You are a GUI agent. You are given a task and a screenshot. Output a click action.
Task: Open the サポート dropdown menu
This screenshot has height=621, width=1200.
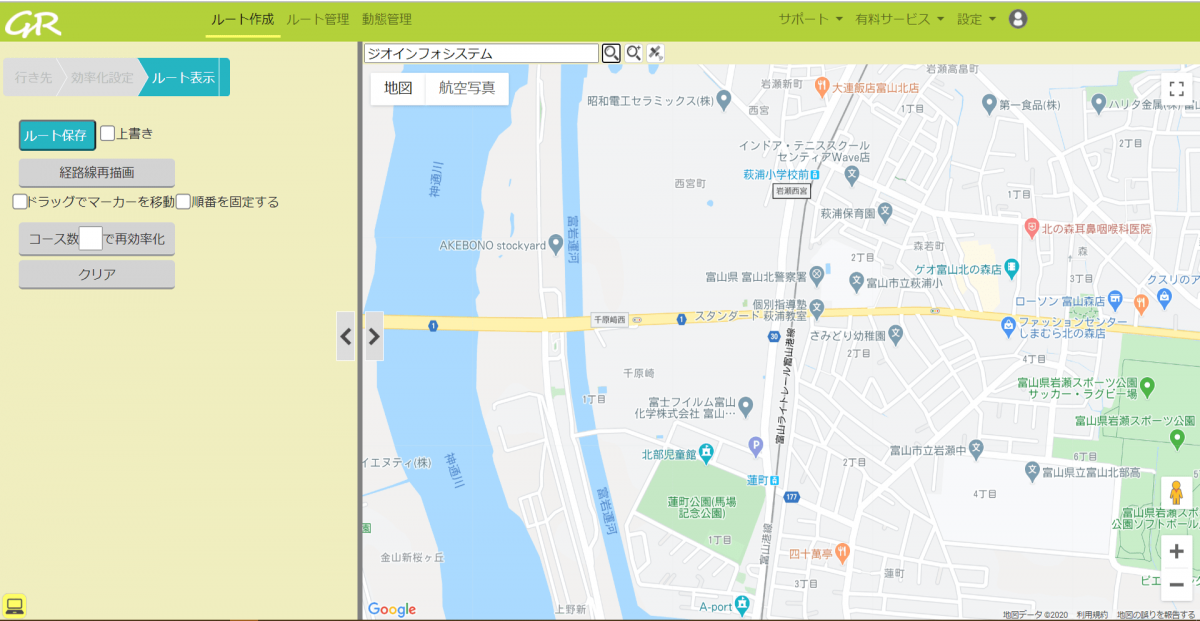pyautogui.click(x=810, y=19)
